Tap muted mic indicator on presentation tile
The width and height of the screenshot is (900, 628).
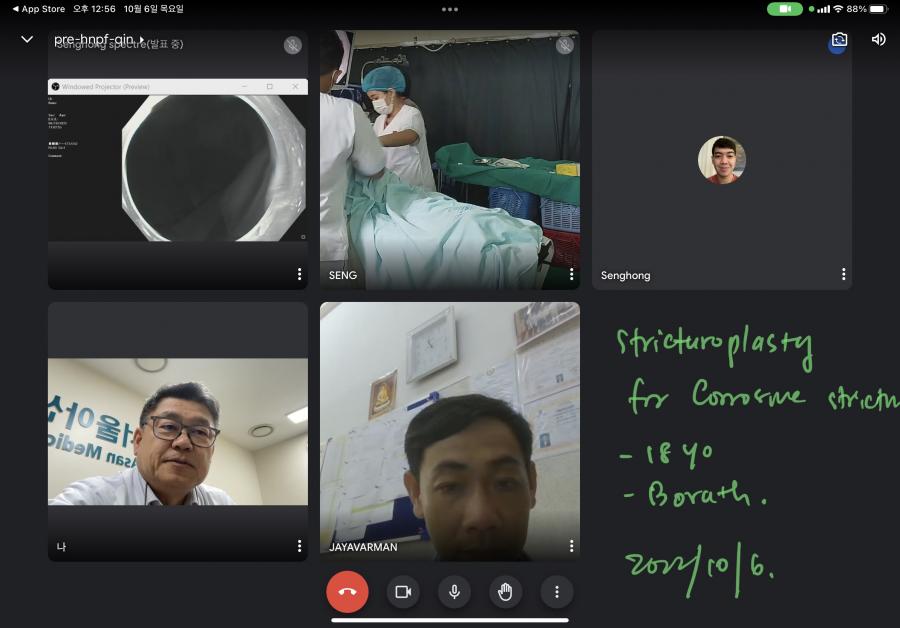[293, 45]
